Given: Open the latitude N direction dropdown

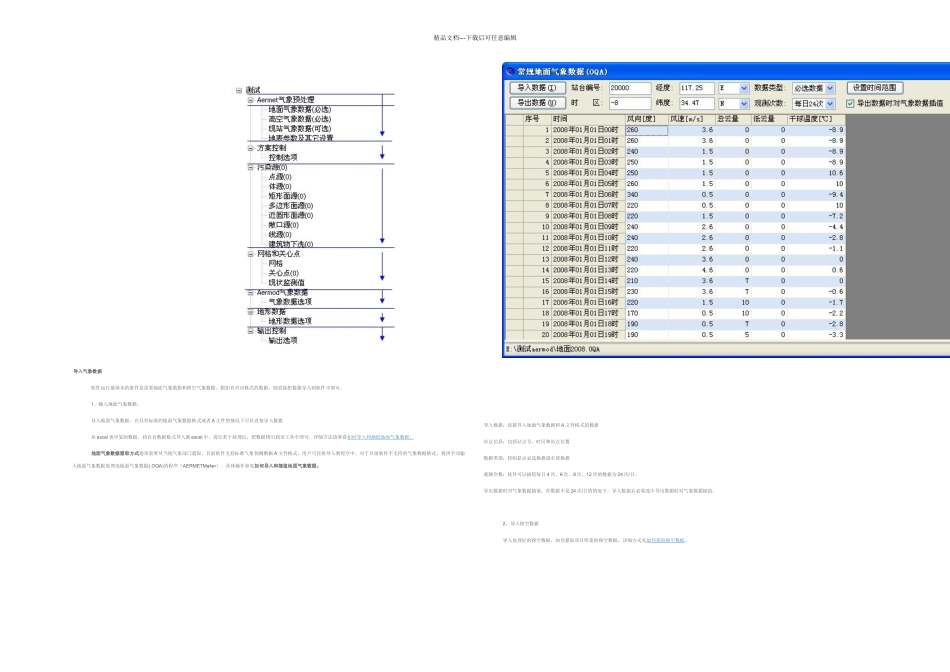Looking at the screenshot, I should (743, 104).
